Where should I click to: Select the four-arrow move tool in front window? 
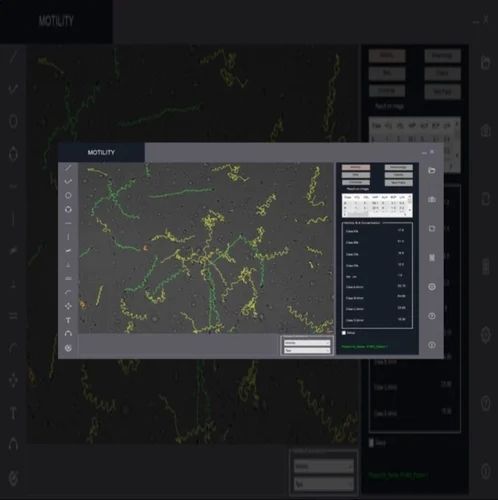coord(68,306)
